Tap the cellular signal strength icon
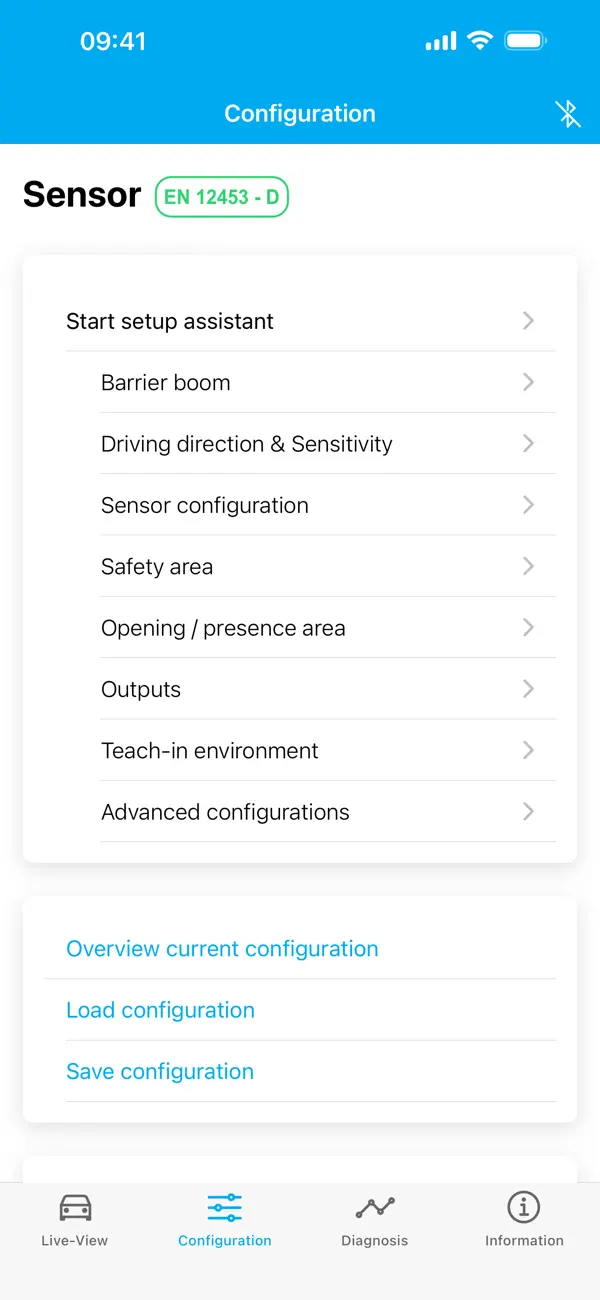 pos(439,41)
